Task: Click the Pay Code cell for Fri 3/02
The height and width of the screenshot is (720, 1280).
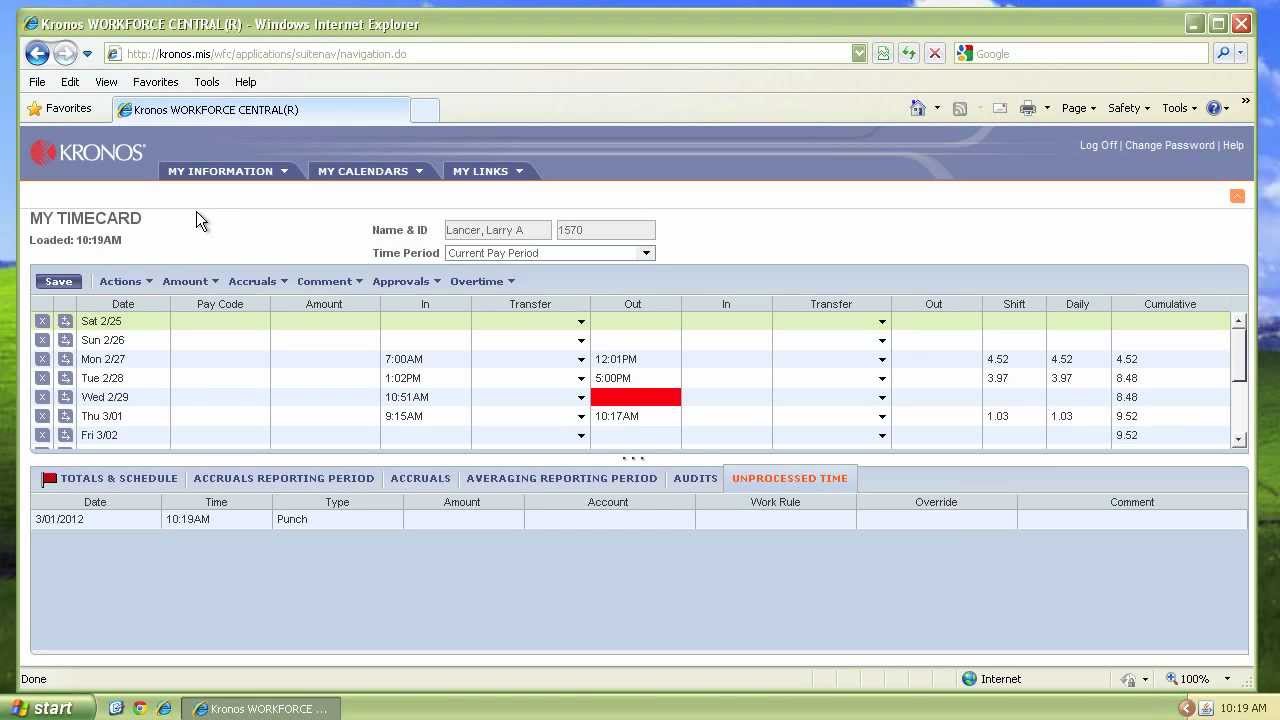Action: pyautogui.click(x=220, y=435)
